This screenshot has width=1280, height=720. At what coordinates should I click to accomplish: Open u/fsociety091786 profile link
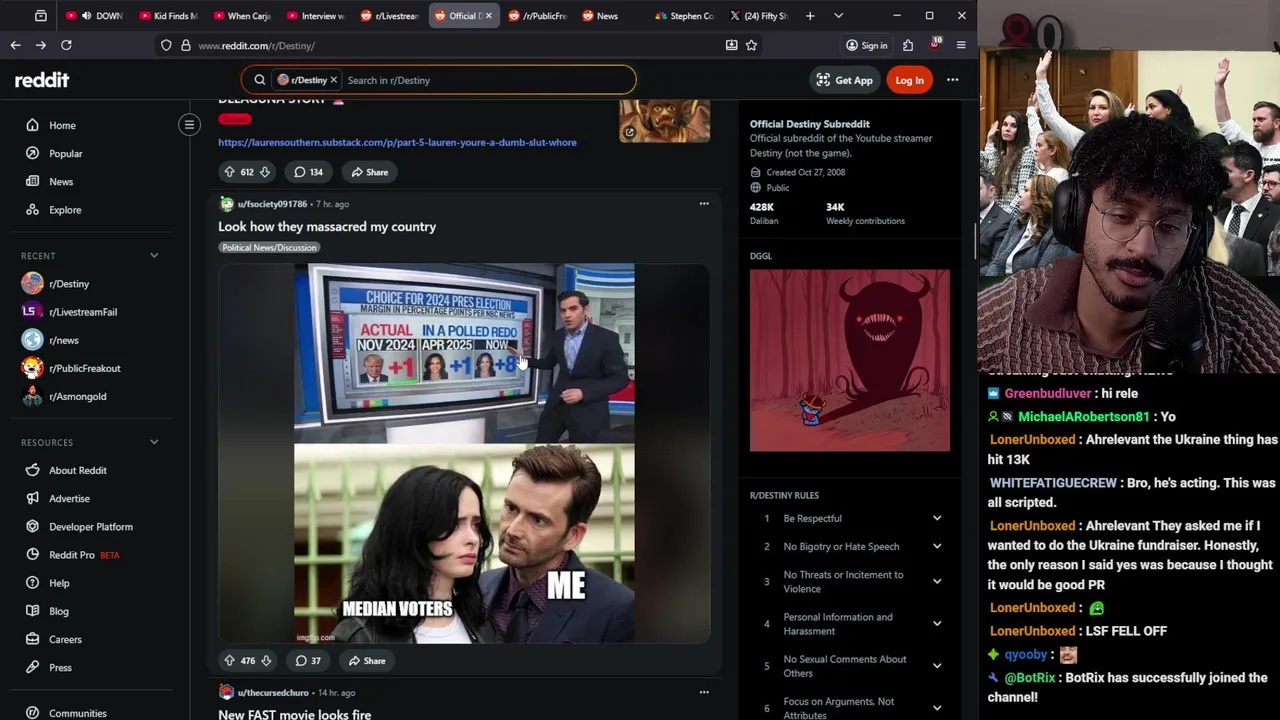pyautogui.click(x=272, y=204)
